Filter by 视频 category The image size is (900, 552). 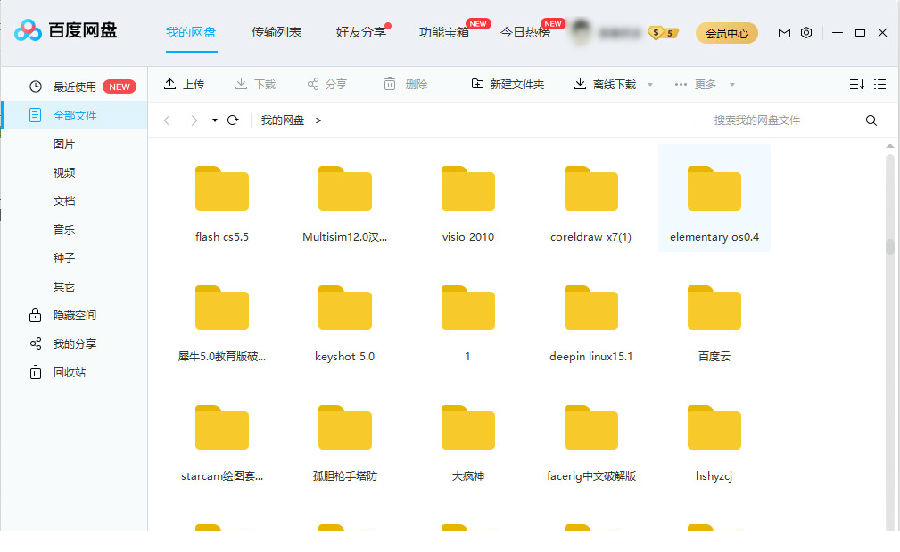[64, 173]
